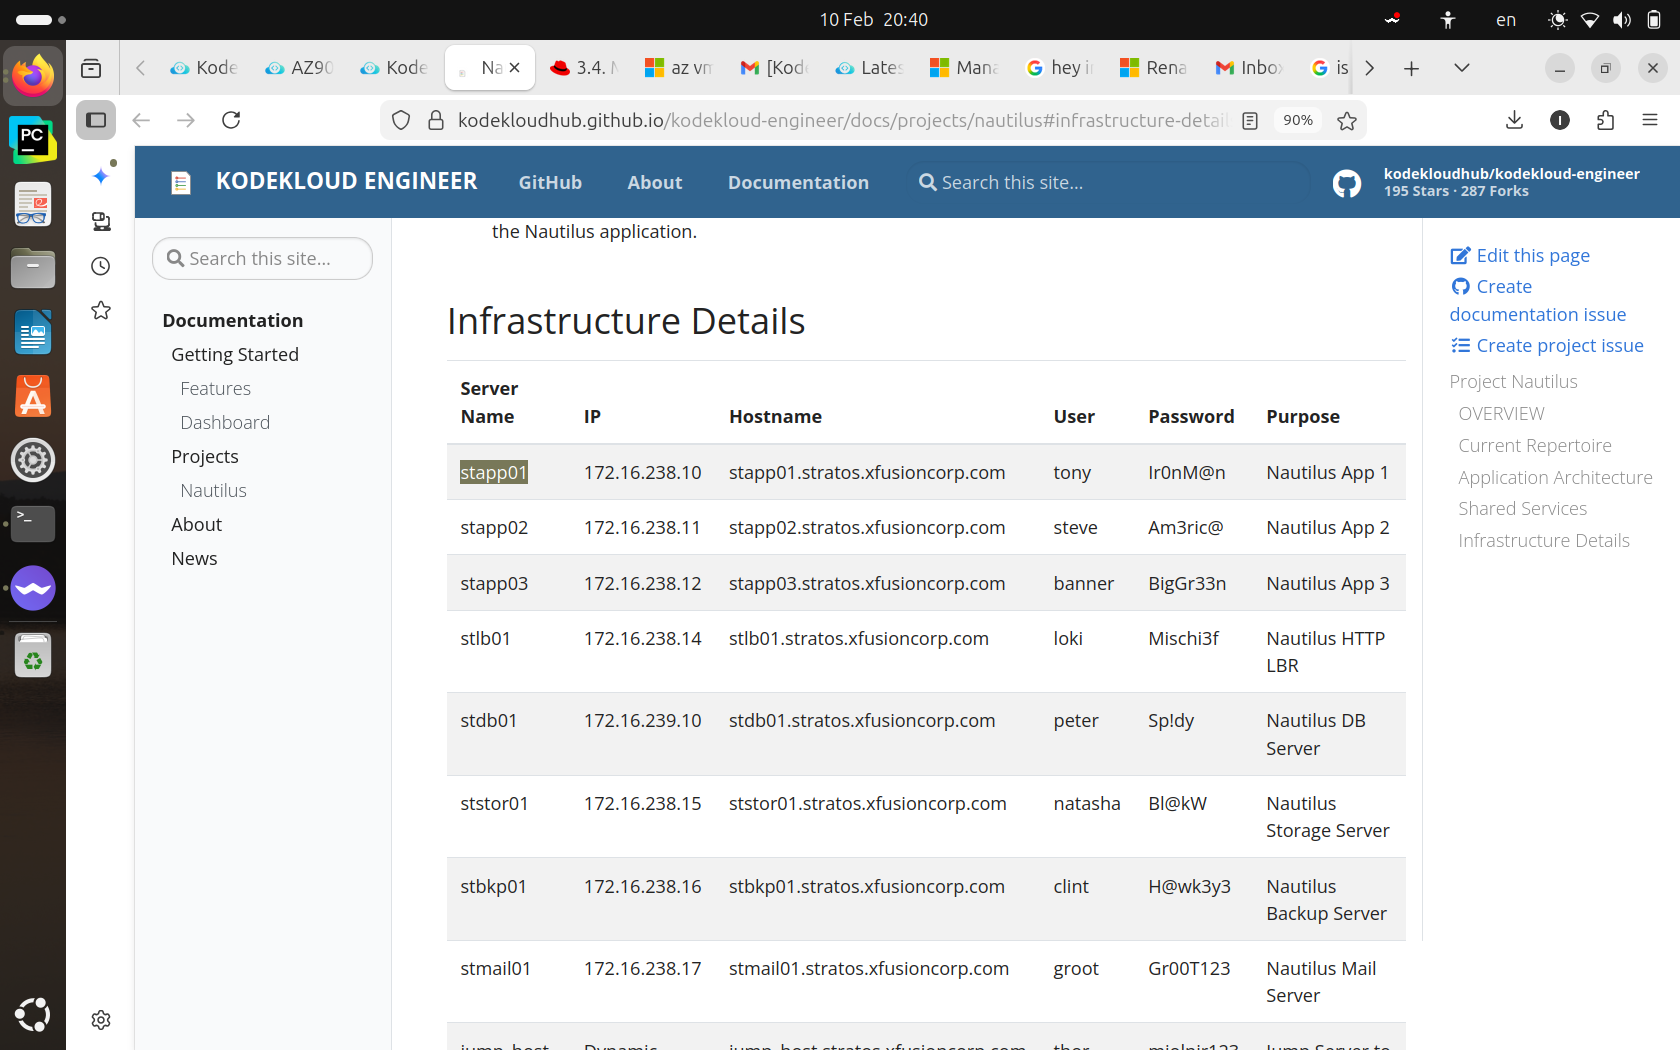
Task: Click the highlighted 'stapp01' server name
Action: click(494, 473)
